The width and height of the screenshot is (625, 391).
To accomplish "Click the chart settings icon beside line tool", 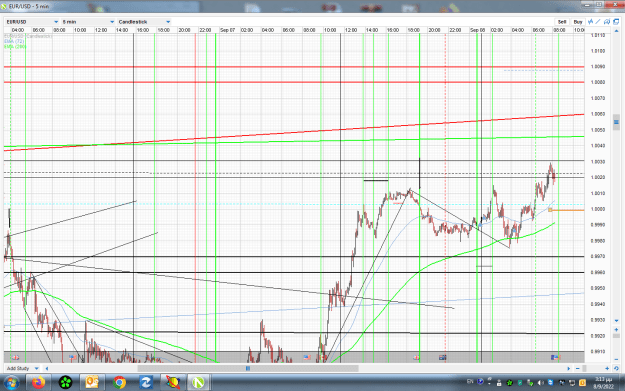I will [x=607, y=22].
